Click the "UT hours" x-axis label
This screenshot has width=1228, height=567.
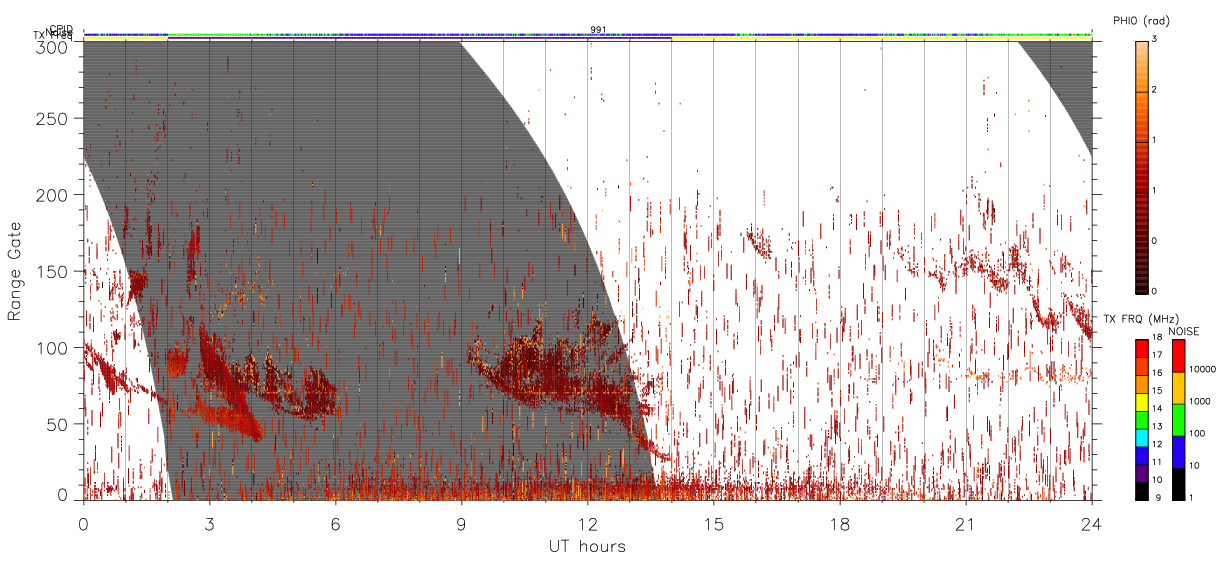[x=587, y=546]
